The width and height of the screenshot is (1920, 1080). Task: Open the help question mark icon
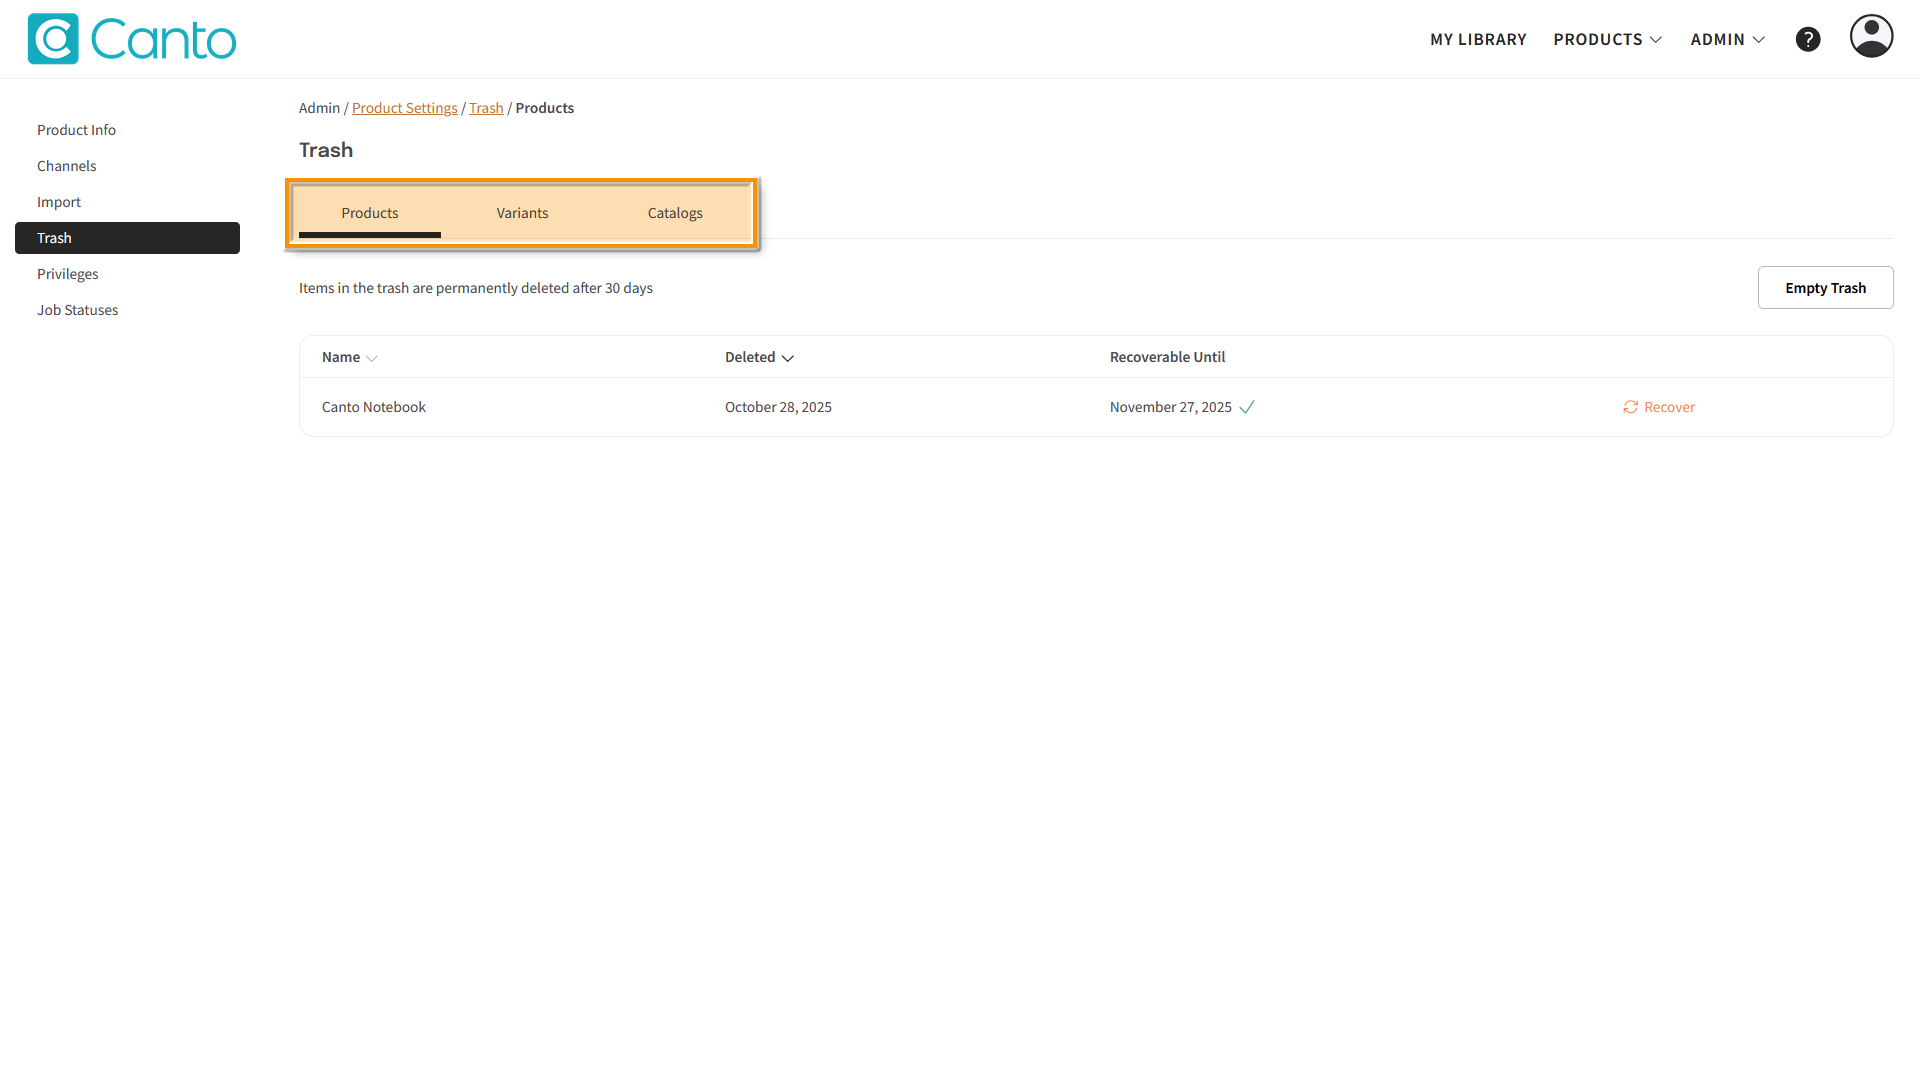[1808, 39]
